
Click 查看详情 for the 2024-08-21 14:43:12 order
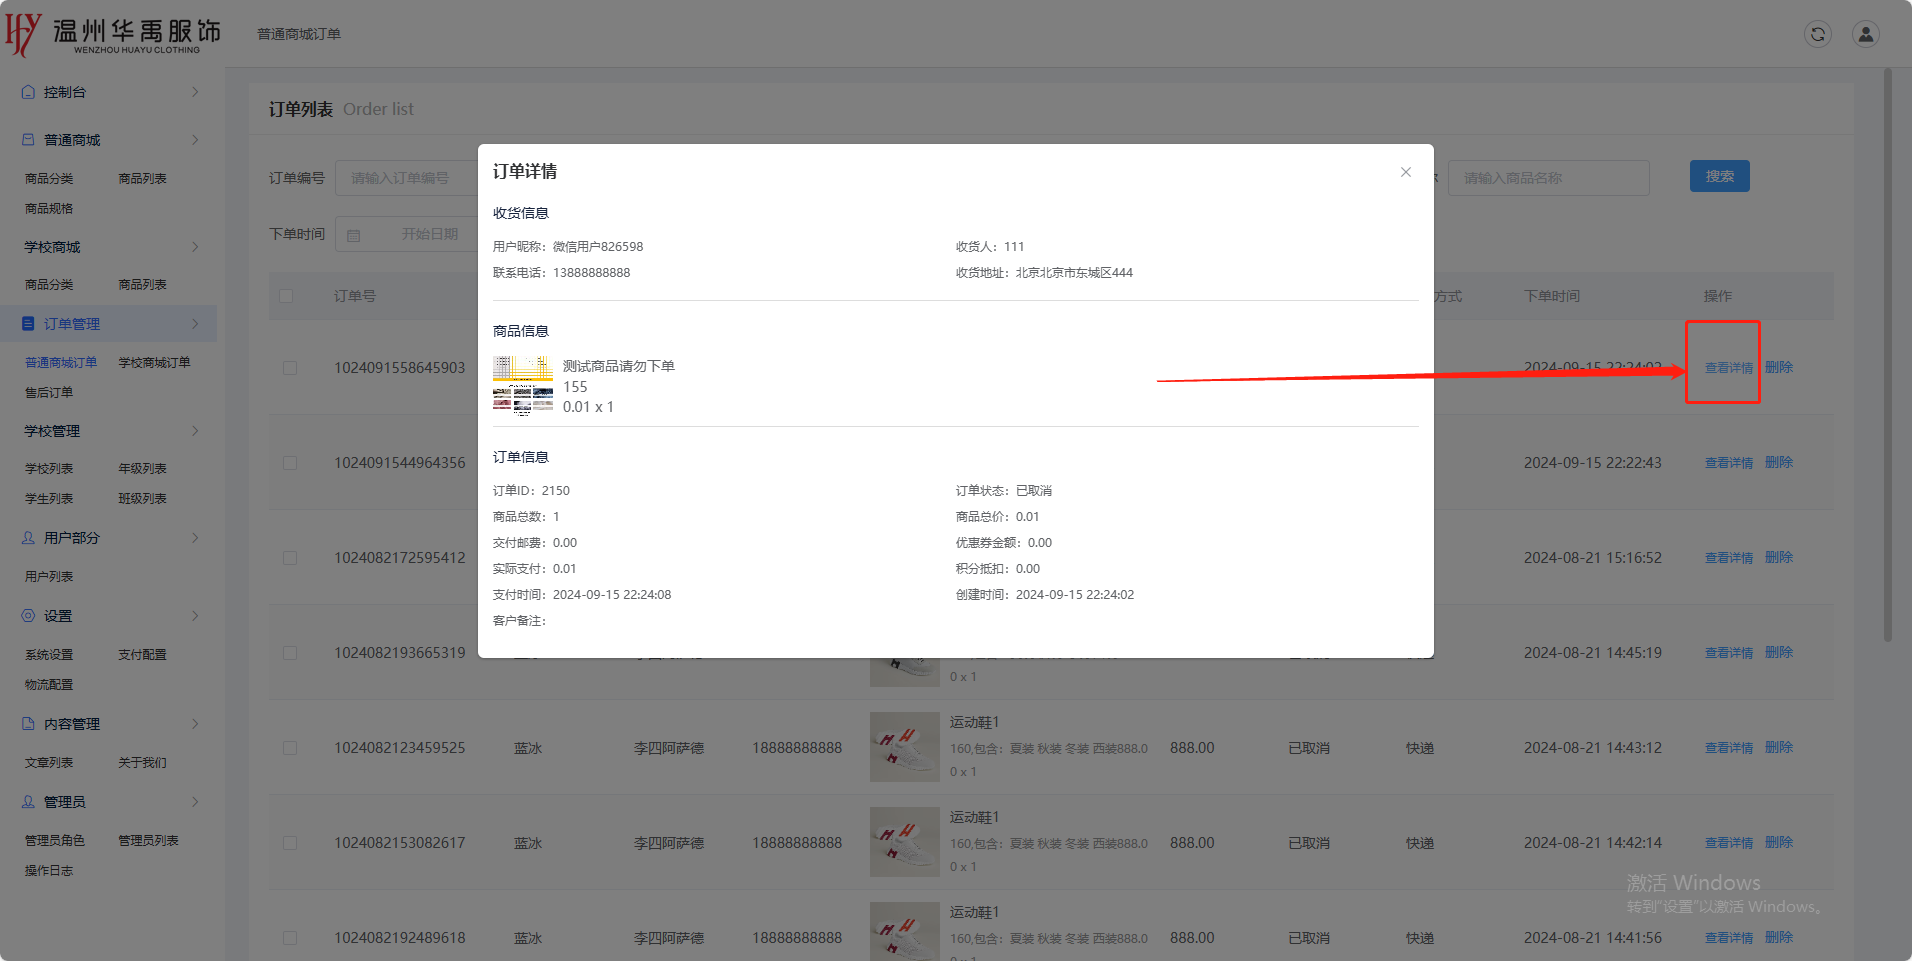pos(1728,748)
